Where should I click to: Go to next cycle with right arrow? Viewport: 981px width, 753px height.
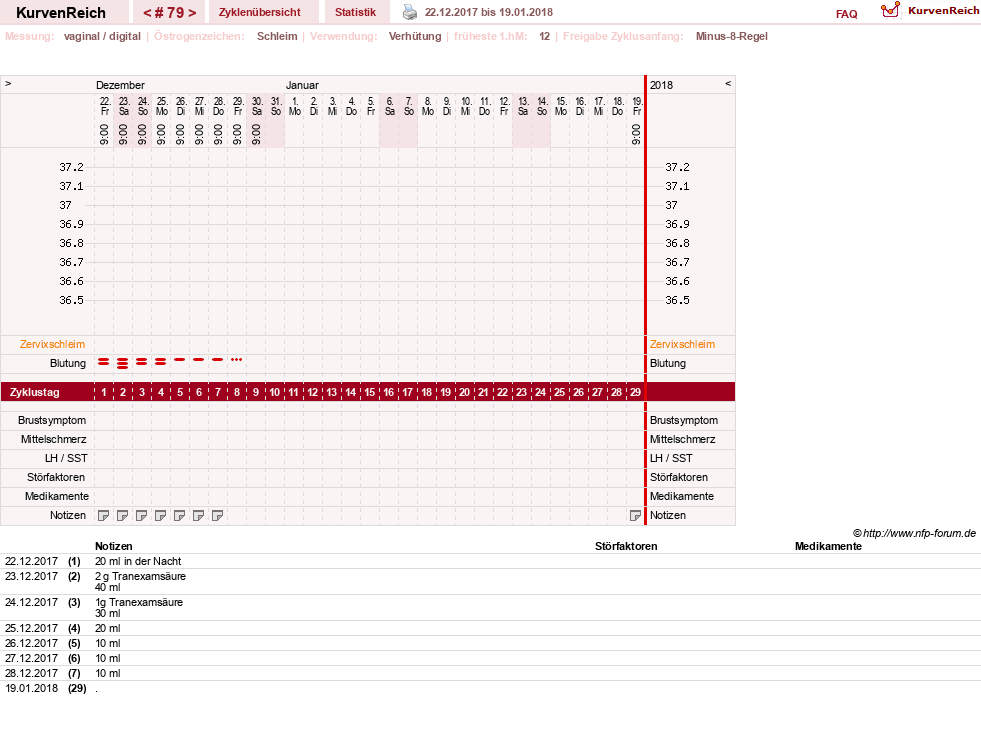192,13
